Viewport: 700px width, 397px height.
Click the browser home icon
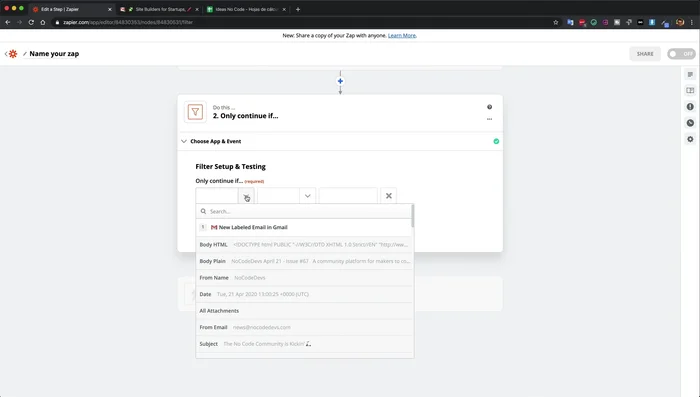click(x=43, y=22)
